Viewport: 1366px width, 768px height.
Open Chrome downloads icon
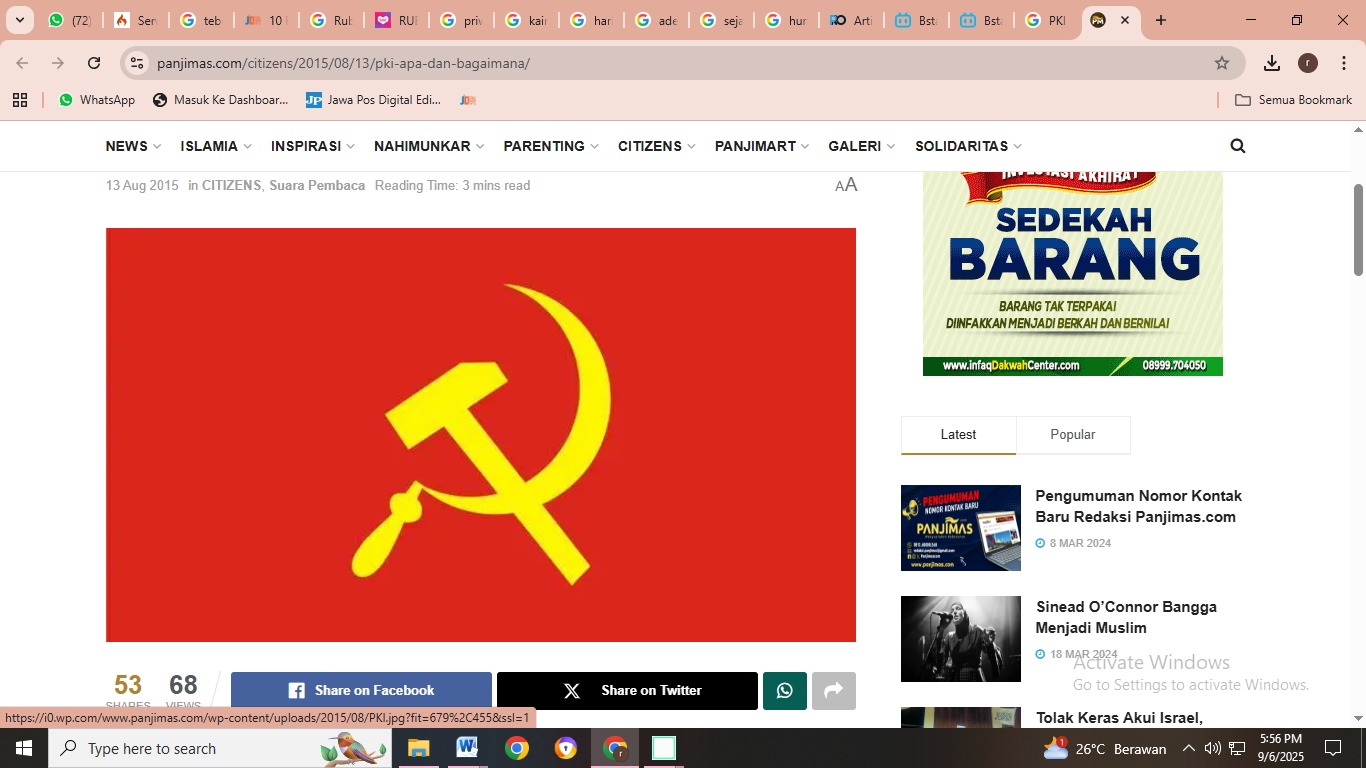tap(1272, 63)
